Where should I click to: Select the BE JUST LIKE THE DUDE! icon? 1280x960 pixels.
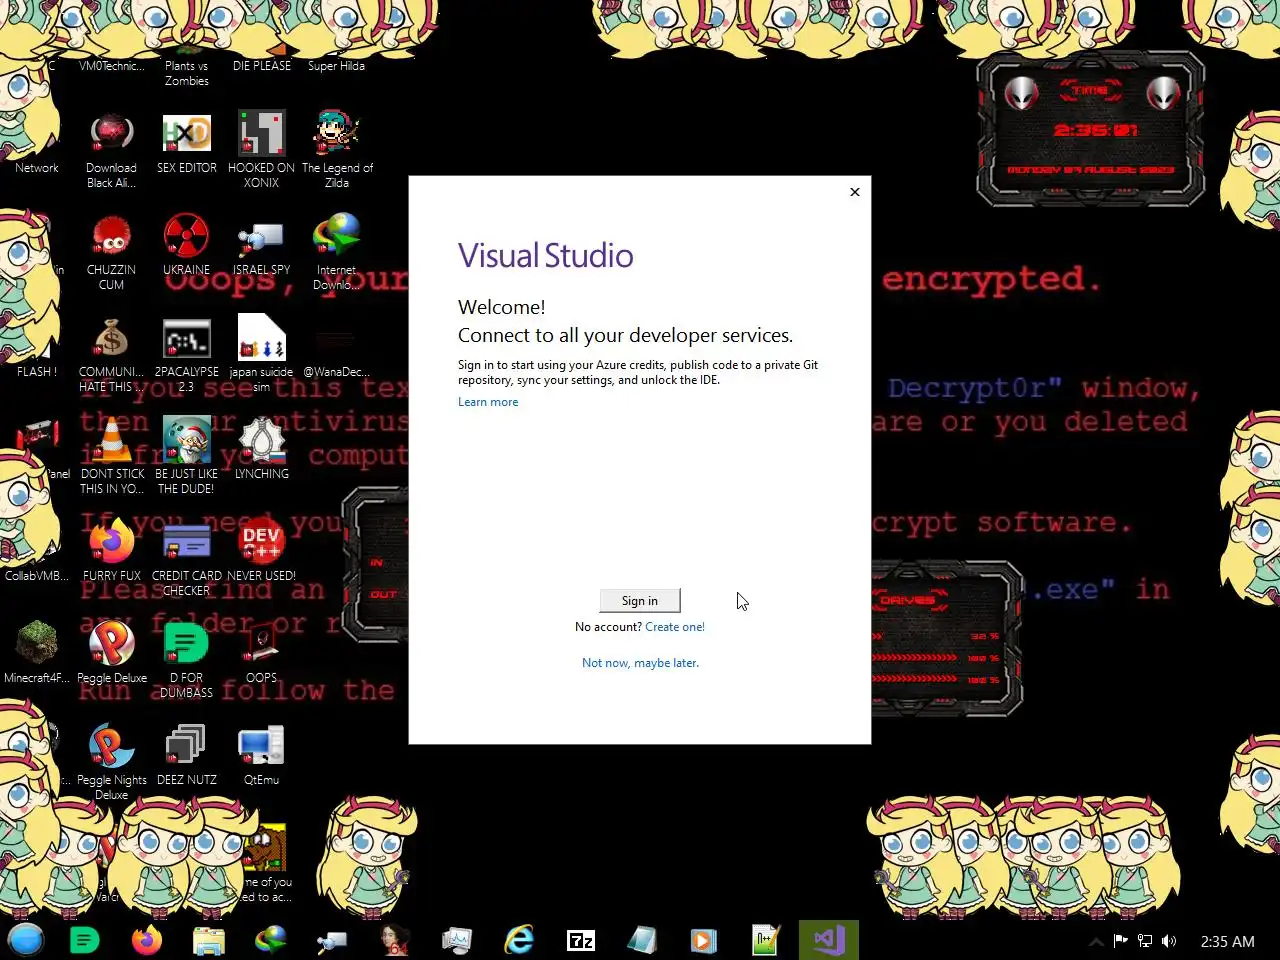(x=186, y=456)
